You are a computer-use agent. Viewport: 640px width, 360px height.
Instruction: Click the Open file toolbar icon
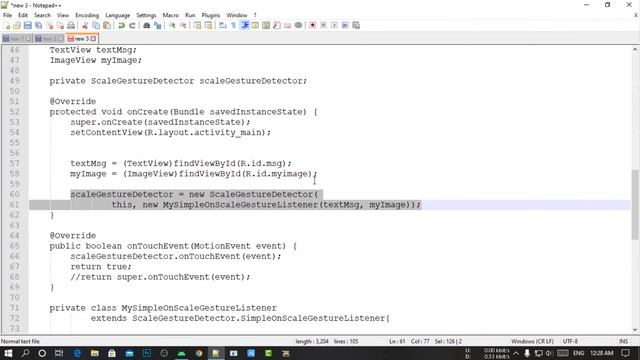click(17, 25)
